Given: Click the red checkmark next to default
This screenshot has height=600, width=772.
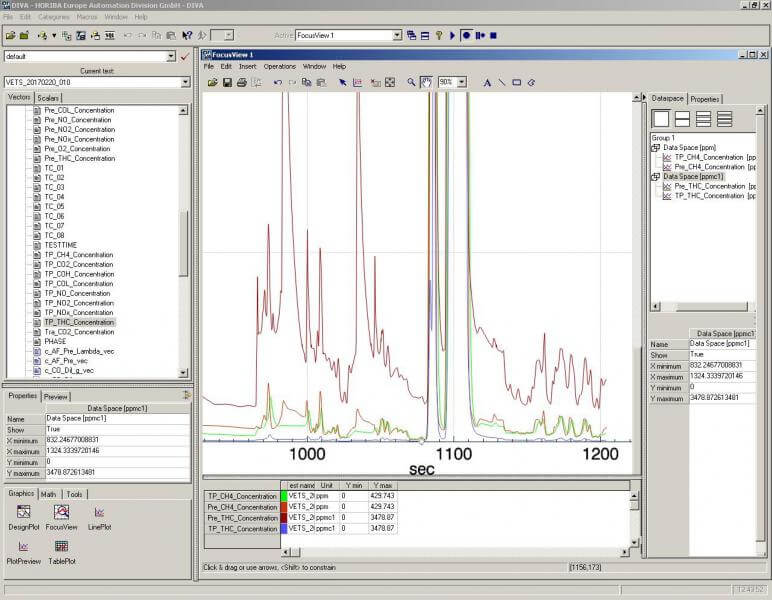Looking at the screenshot, I should click(185, 57).
